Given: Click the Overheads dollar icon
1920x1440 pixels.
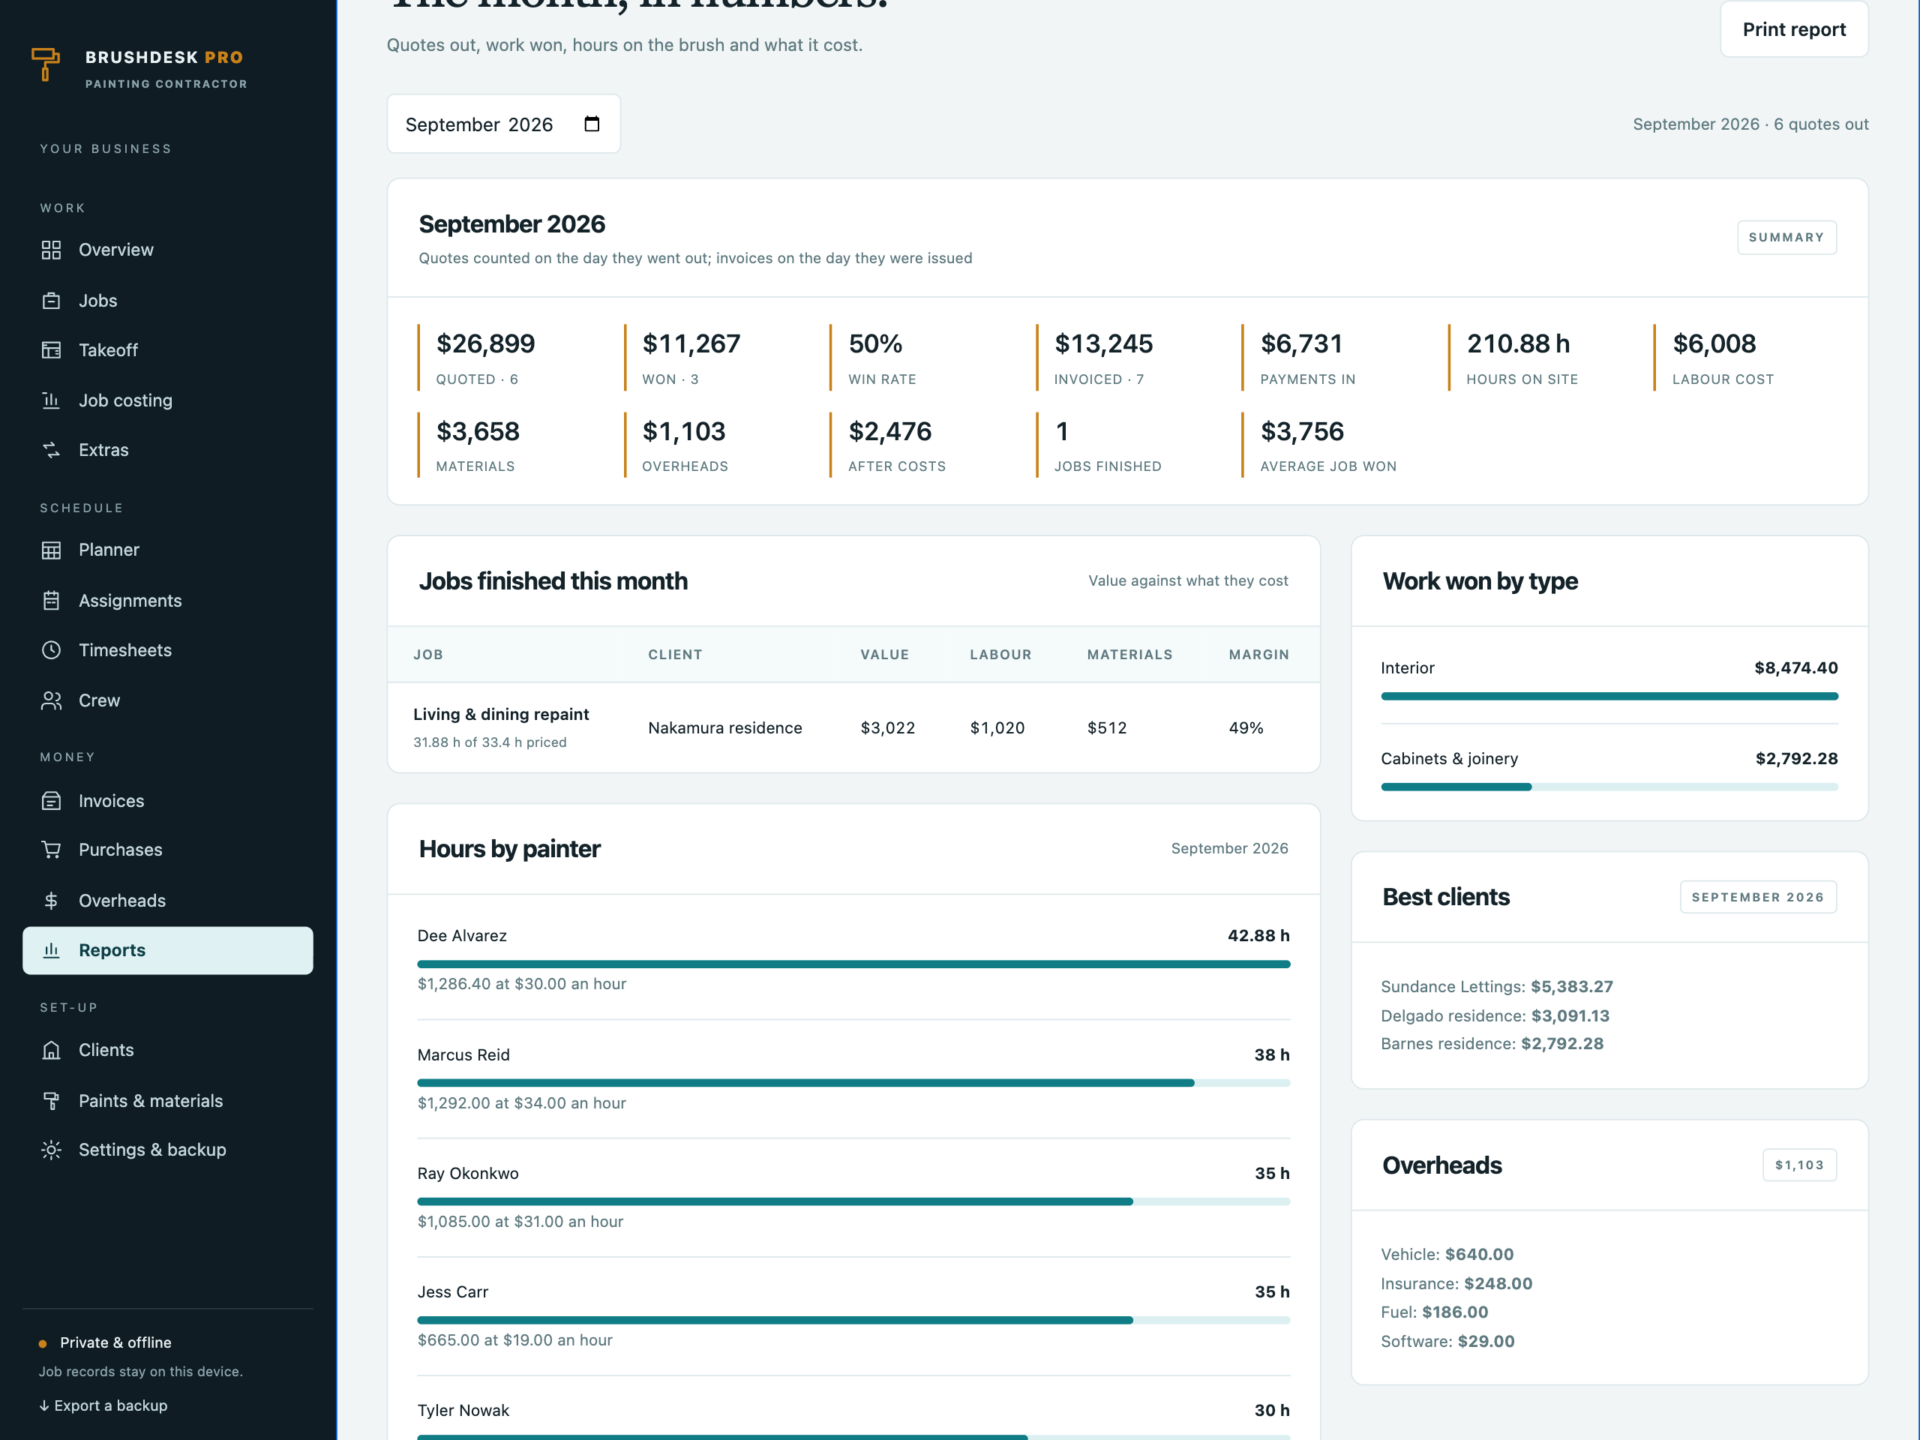Looking at the screenshot, I should pos(51,901).
